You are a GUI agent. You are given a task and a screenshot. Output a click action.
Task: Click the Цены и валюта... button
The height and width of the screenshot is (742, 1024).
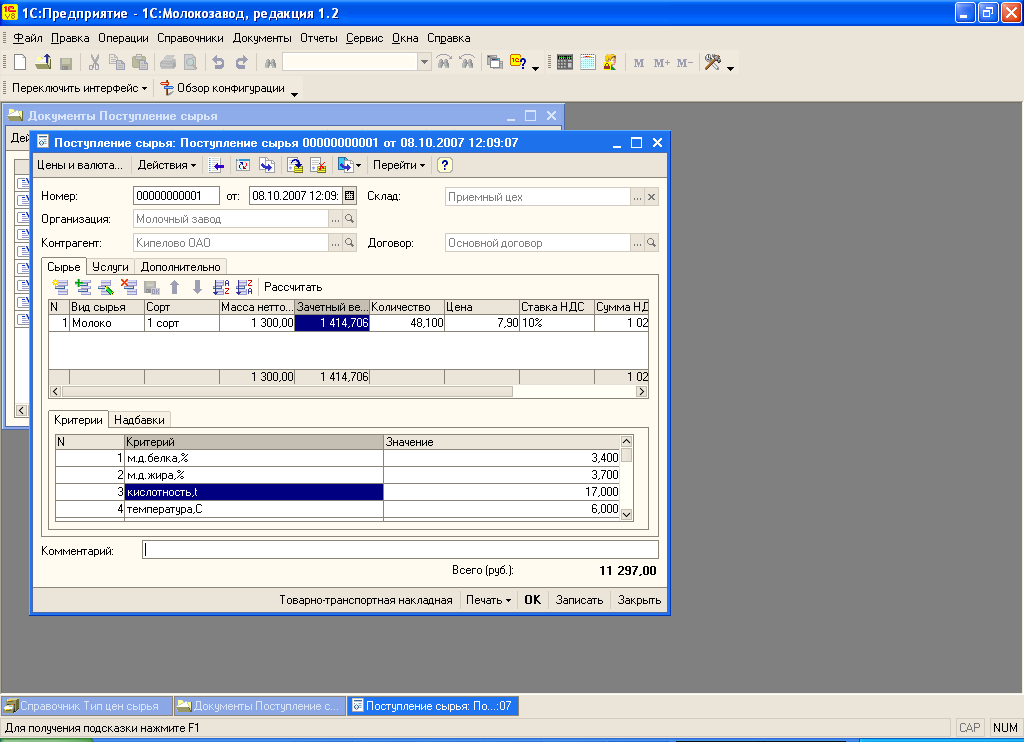pos(80,165)
